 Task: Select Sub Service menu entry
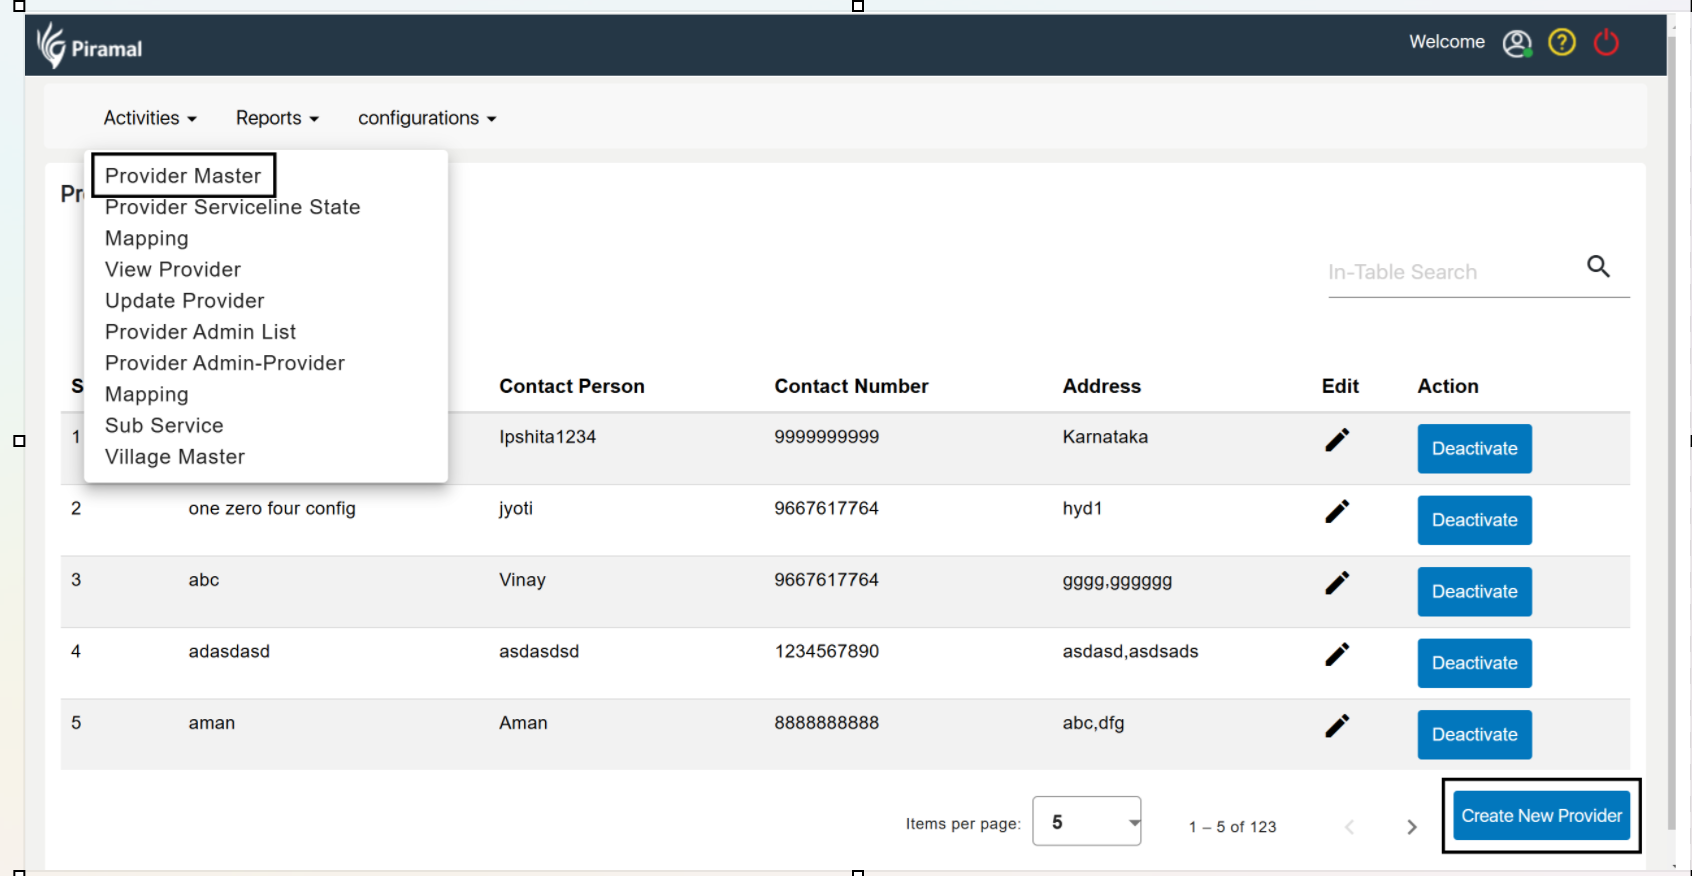(x=164, y=426)
